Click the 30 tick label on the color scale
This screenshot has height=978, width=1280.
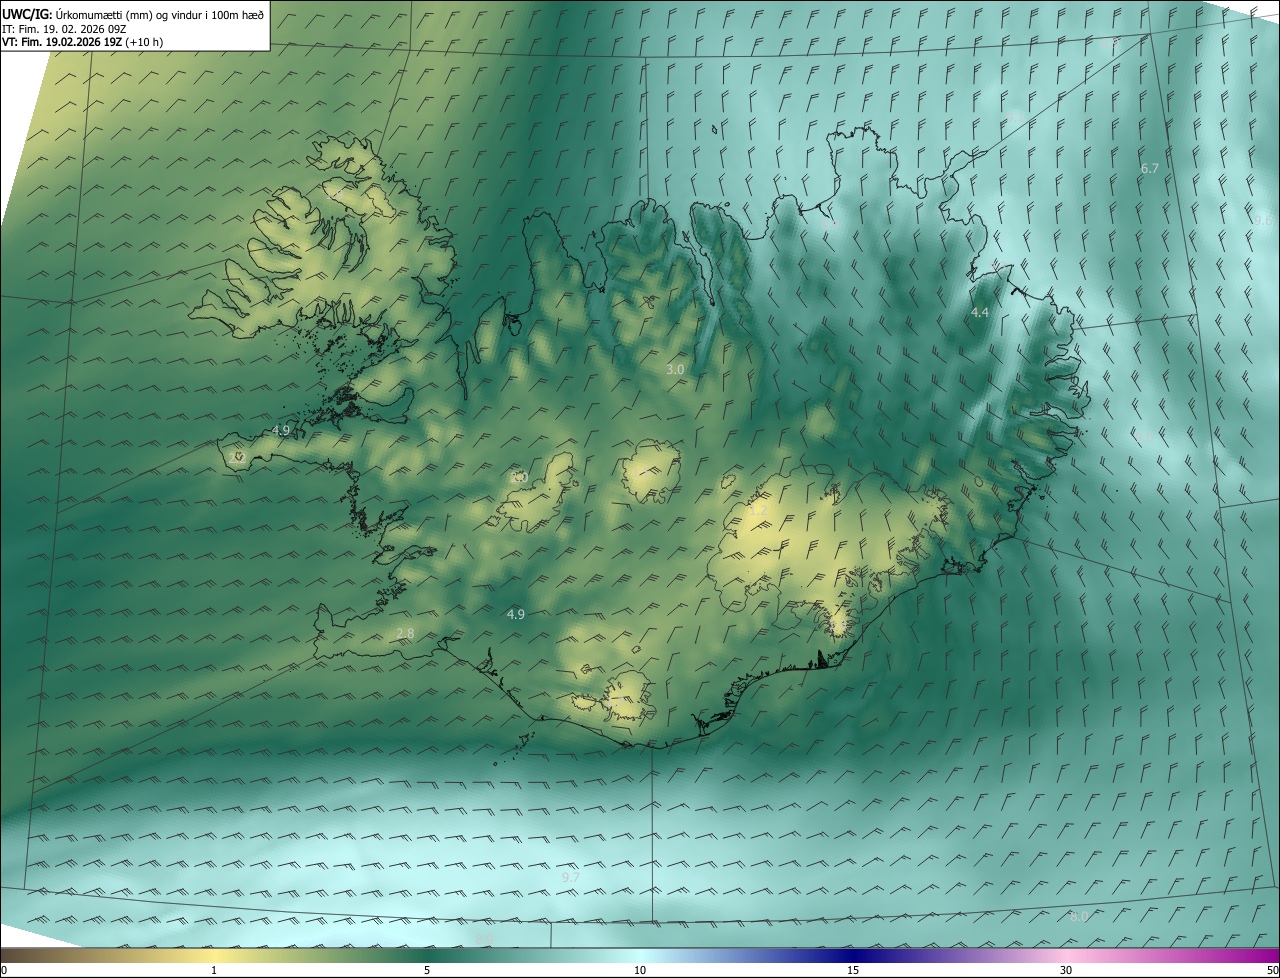[x=1066, y=970]
